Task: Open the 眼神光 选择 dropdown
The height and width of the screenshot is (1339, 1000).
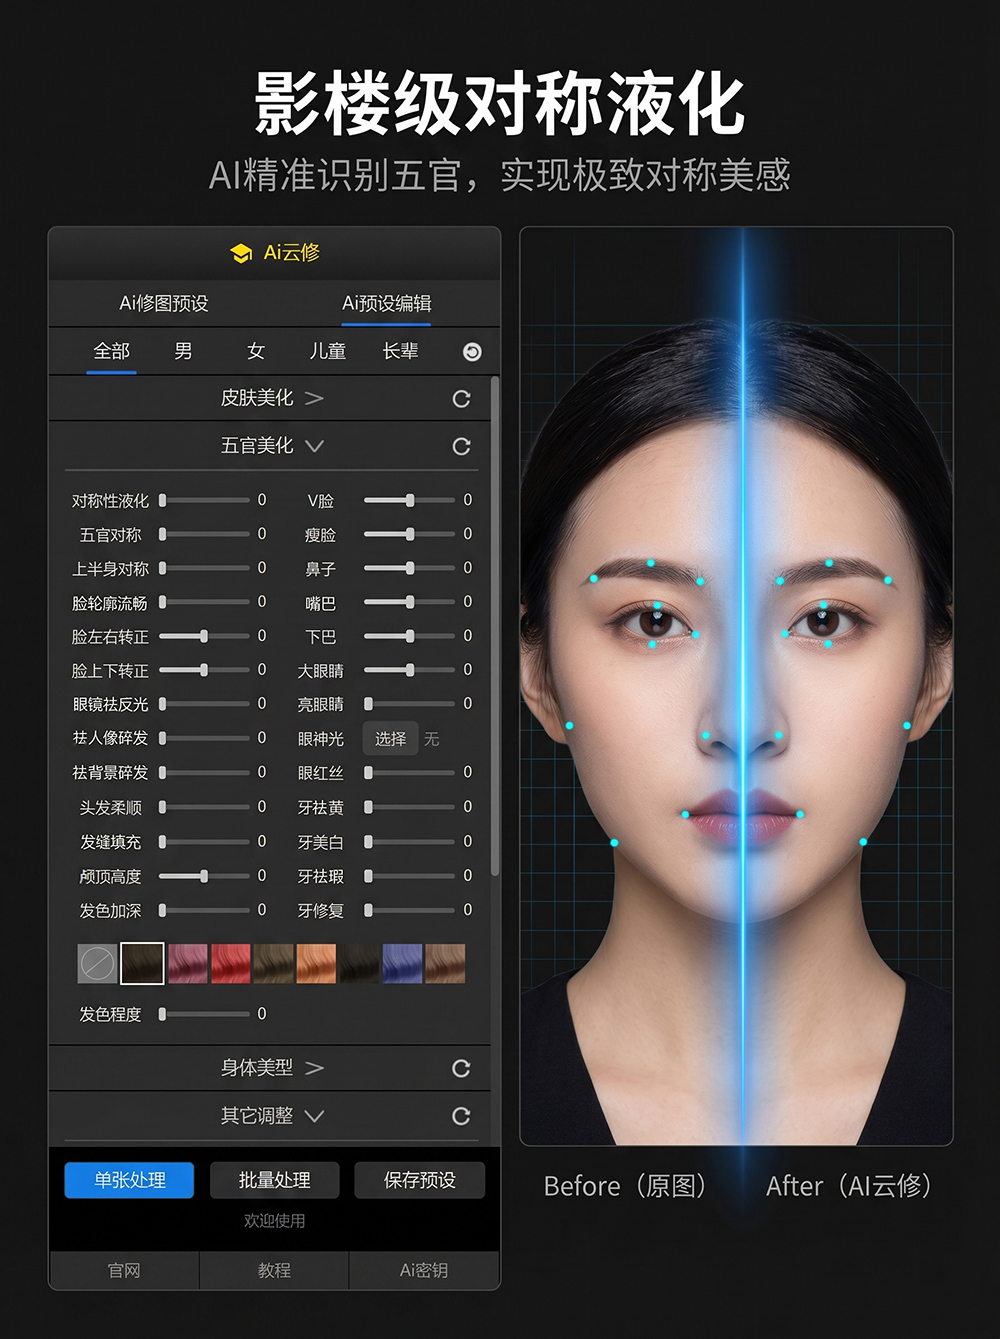Action: pos(390,739)
